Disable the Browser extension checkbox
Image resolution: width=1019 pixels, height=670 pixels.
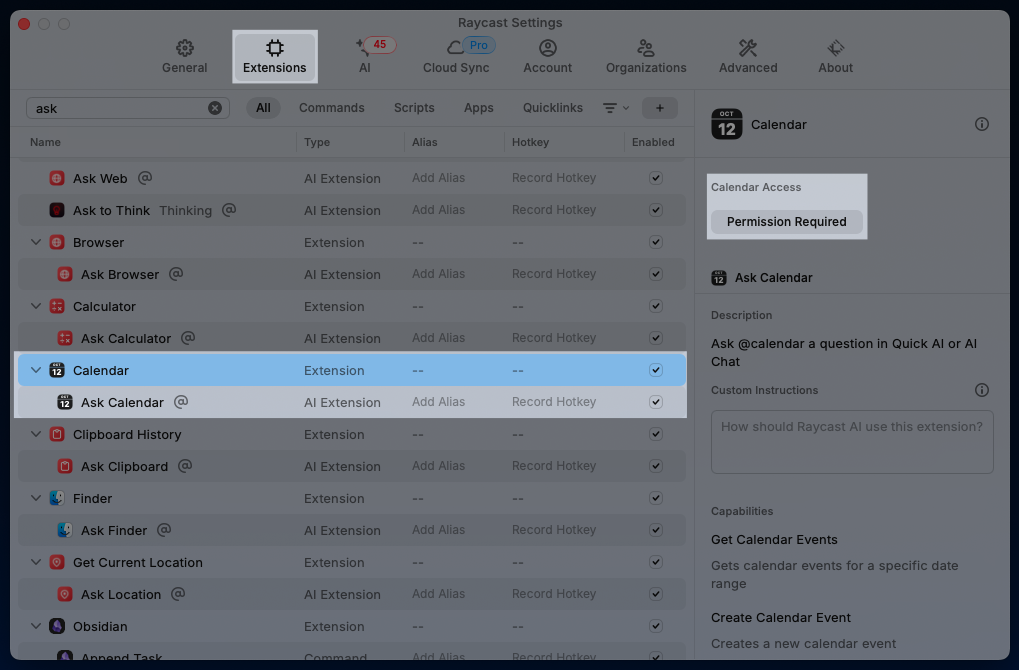[x=656, y=242]
